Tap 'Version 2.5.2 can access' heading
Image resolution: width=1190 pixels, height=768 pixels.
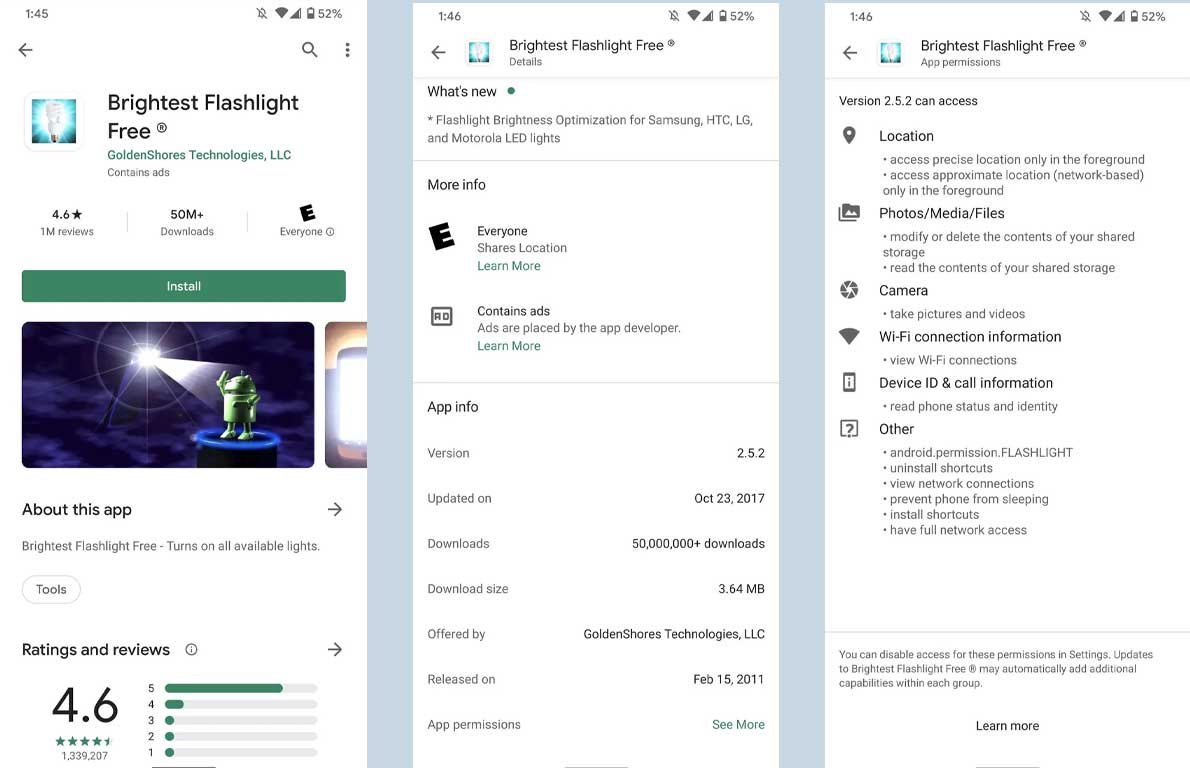908,101
